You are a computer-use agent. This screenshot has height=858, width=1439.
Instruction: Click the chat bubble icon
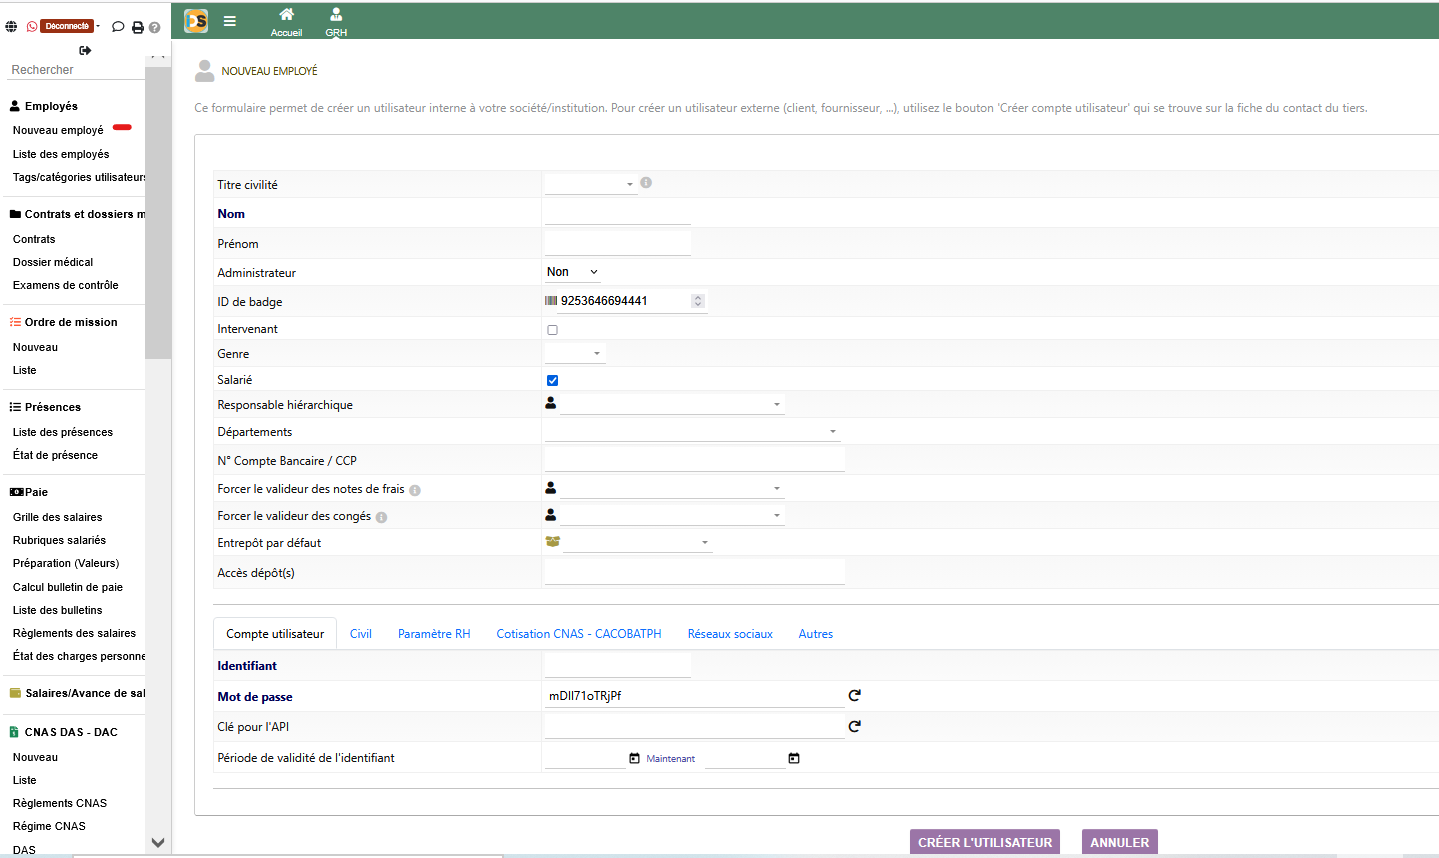click(x=118, y=27)
